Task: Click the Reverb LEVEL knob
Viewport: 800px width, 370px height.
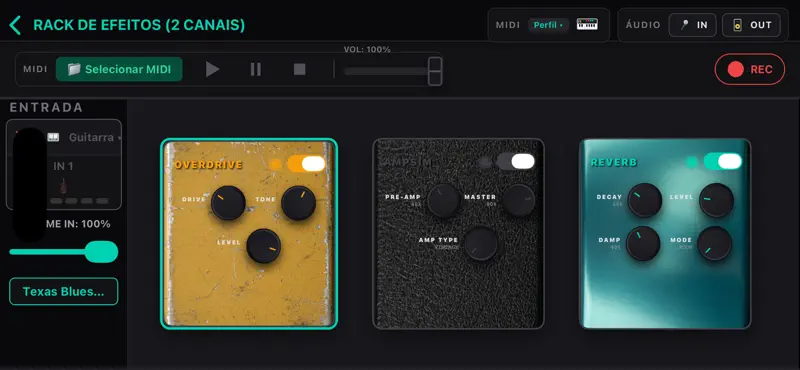Action: 716,200
